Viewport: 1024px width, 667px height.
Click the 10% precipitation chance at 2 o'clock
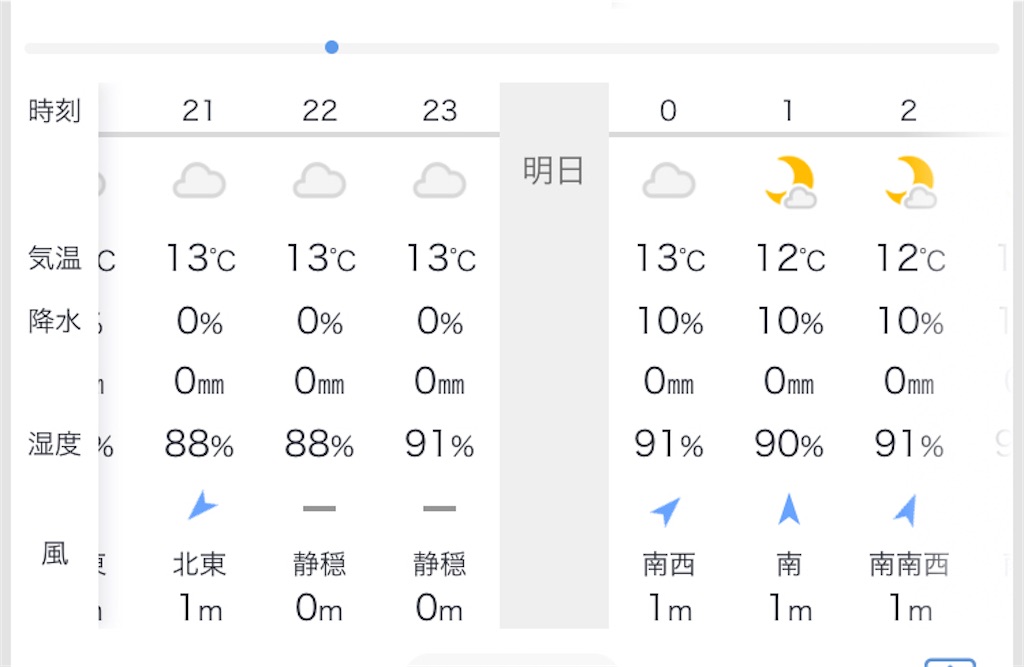point(910,321)
